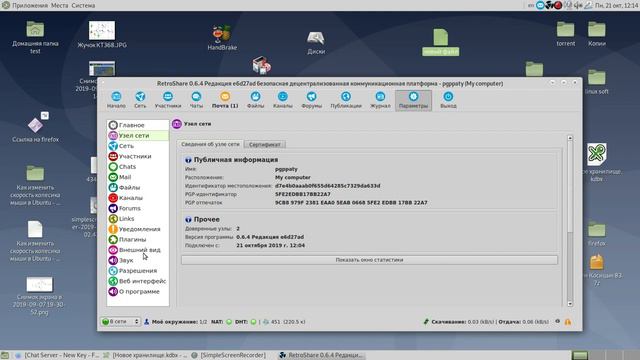Select Жучок КТ368.JPG desktop thumbnail
The image size is (640, 360).
[102, 34]
